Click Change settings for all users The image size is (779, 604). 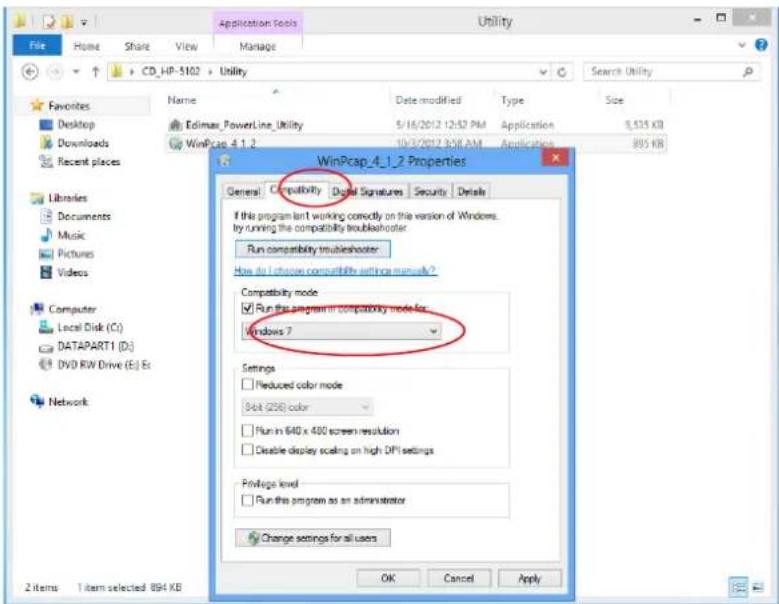(313, 538)
